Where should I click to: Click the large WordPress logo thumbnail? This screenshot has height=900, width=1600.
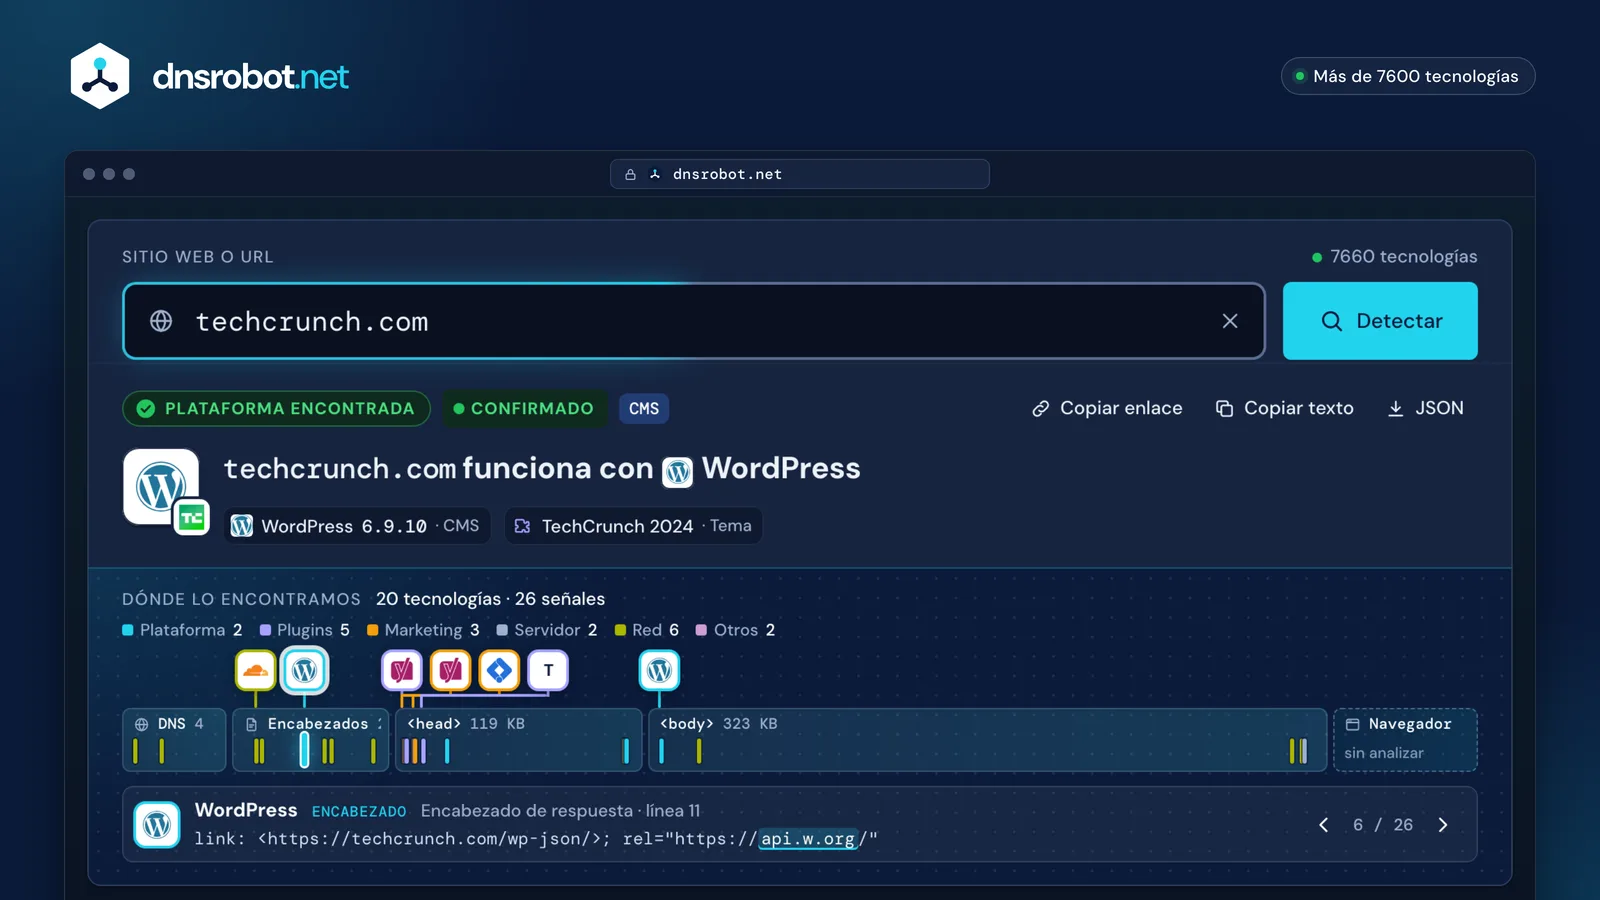point(160,486)
